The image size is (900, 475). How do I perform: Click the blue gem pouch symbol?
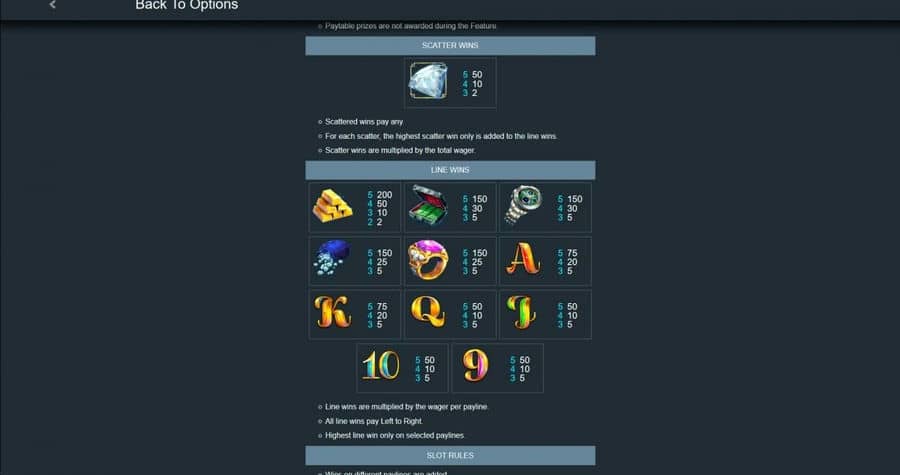click(x=332, y=258)
